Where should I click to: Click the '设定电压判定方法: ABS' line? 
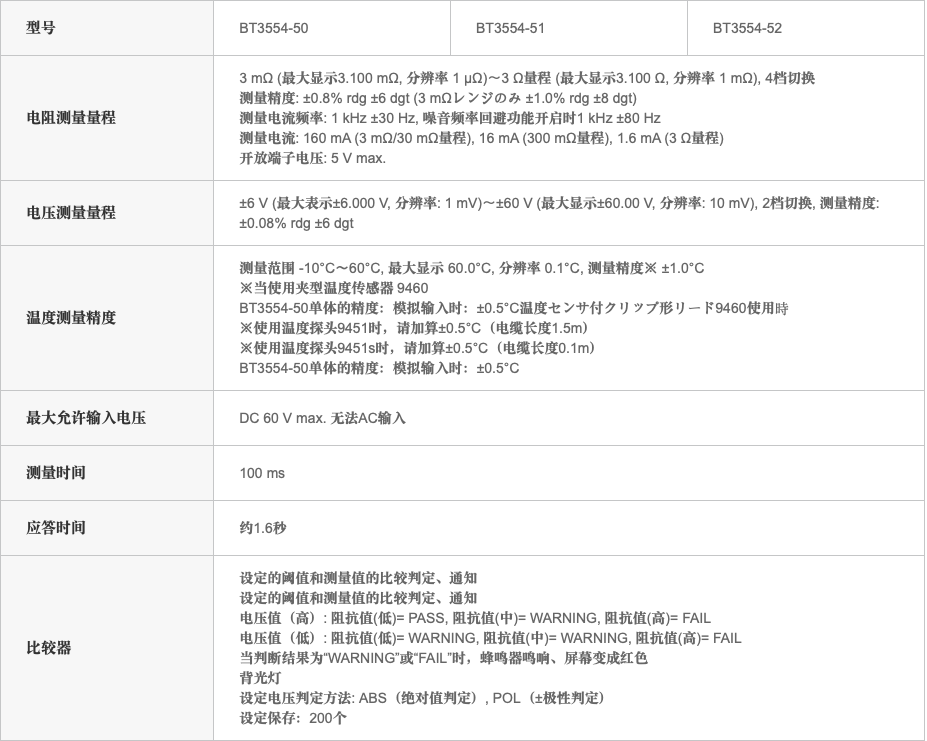point(424,698)
